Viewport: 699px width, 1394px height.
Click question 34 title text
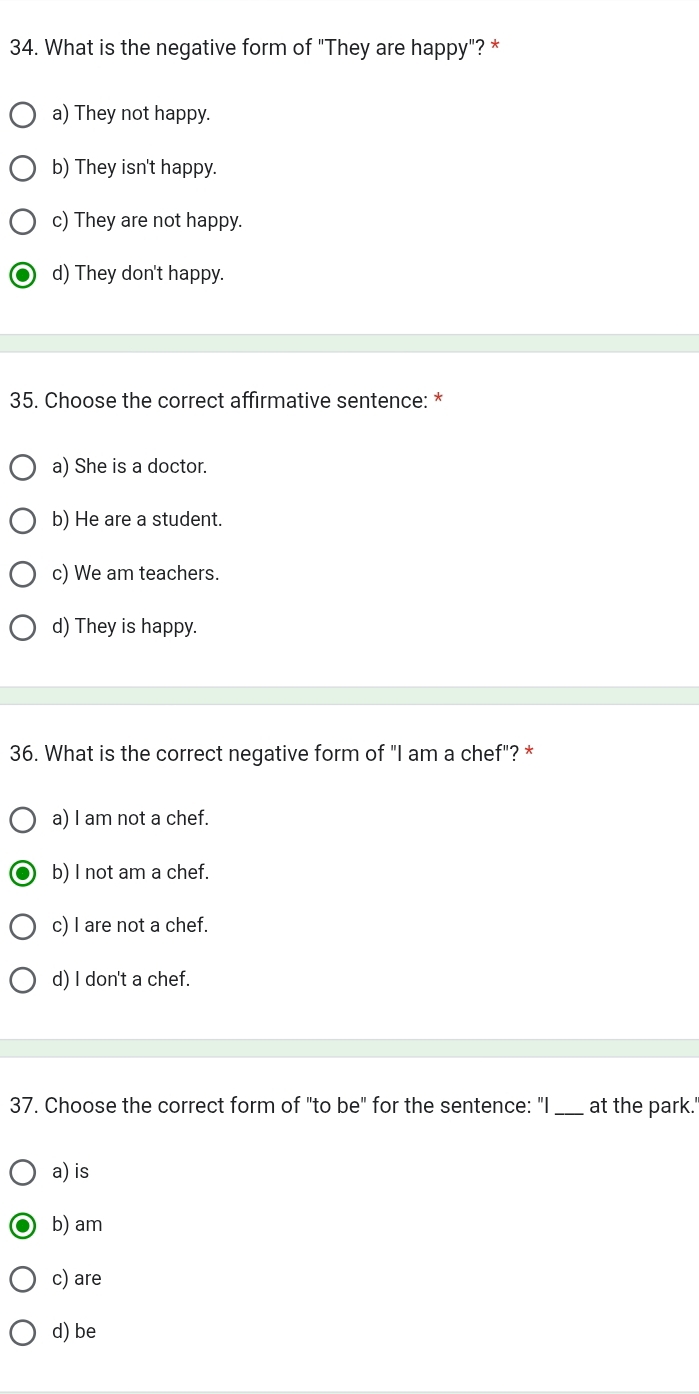(247, 48)
